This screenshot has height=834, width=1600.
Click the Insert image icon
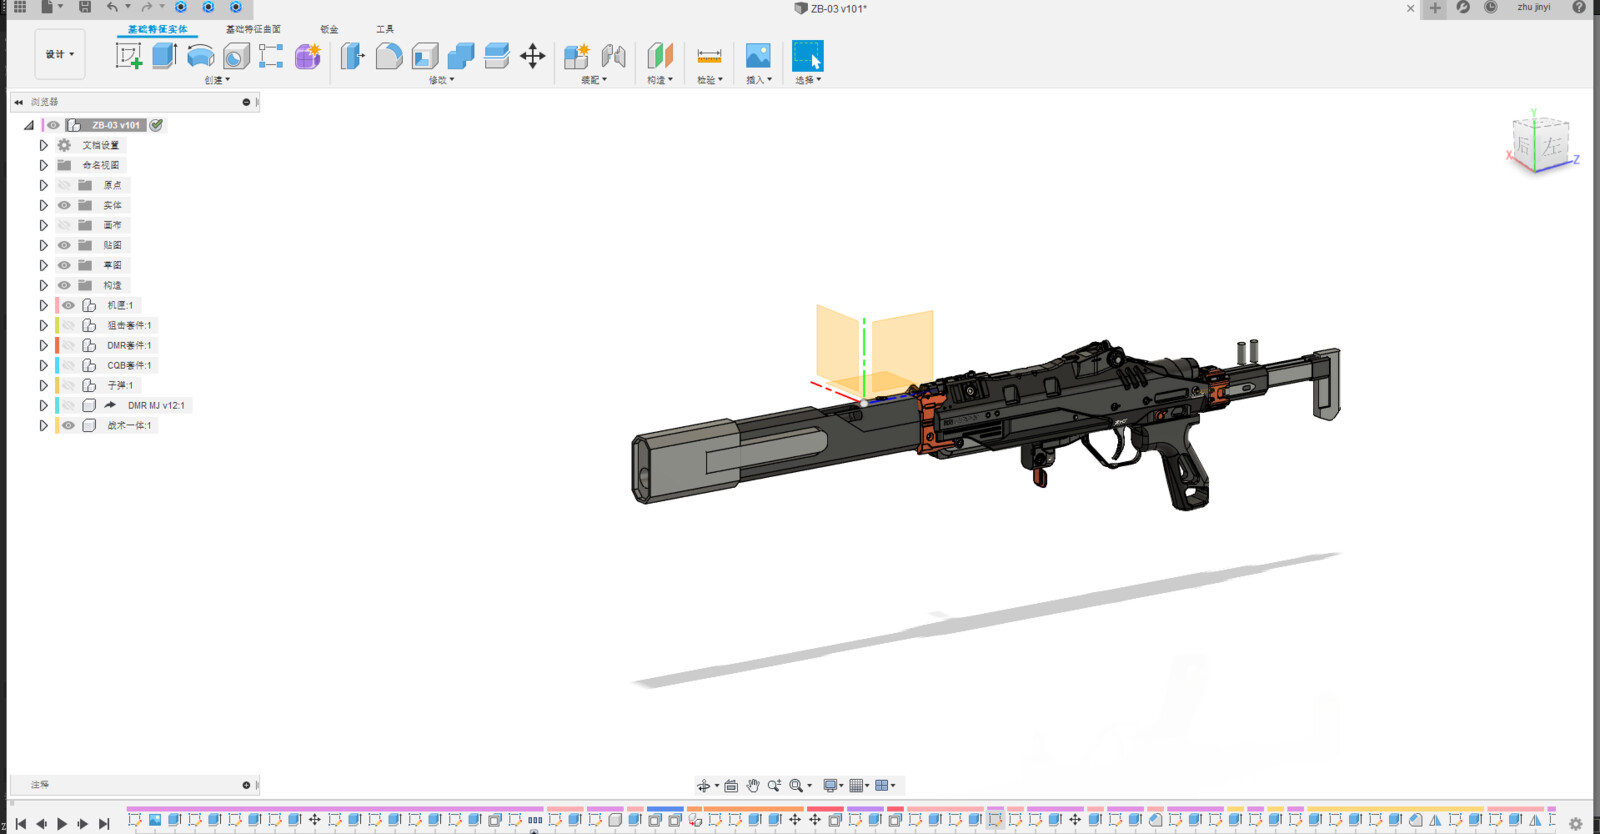(x=758, y=56)
